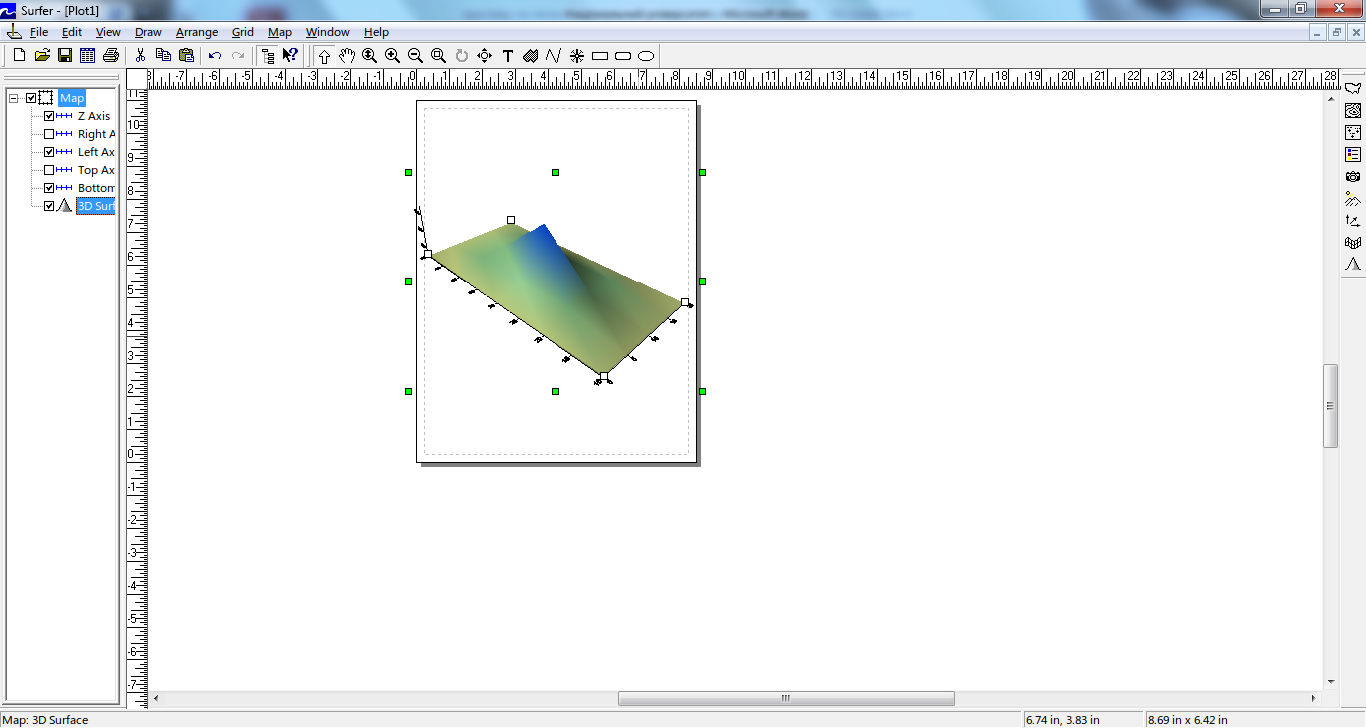Create a new Post Map
Image resolution: width=1366 pixels, height=728 pixels.
pyautogui.click(x=1353, y=132)
